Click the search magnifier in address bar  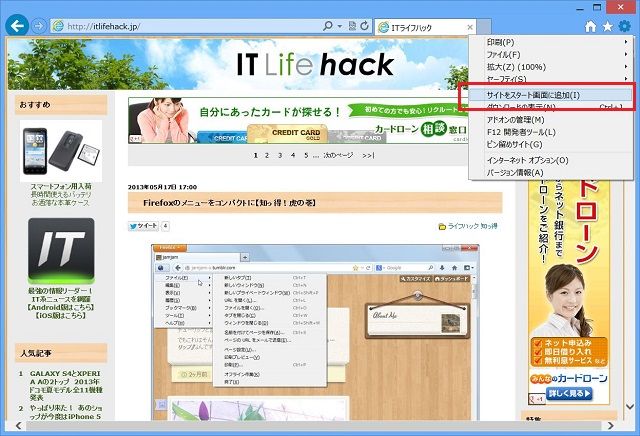(328, 26)
